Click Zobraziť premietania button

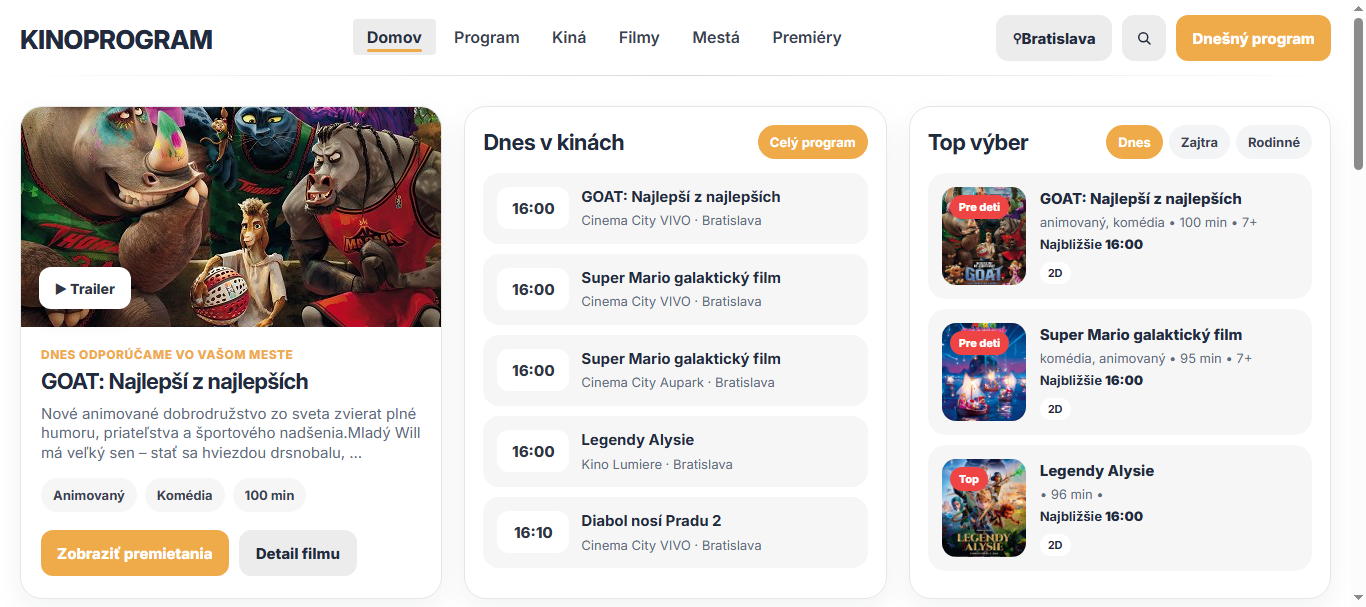(x=135, y=553)
